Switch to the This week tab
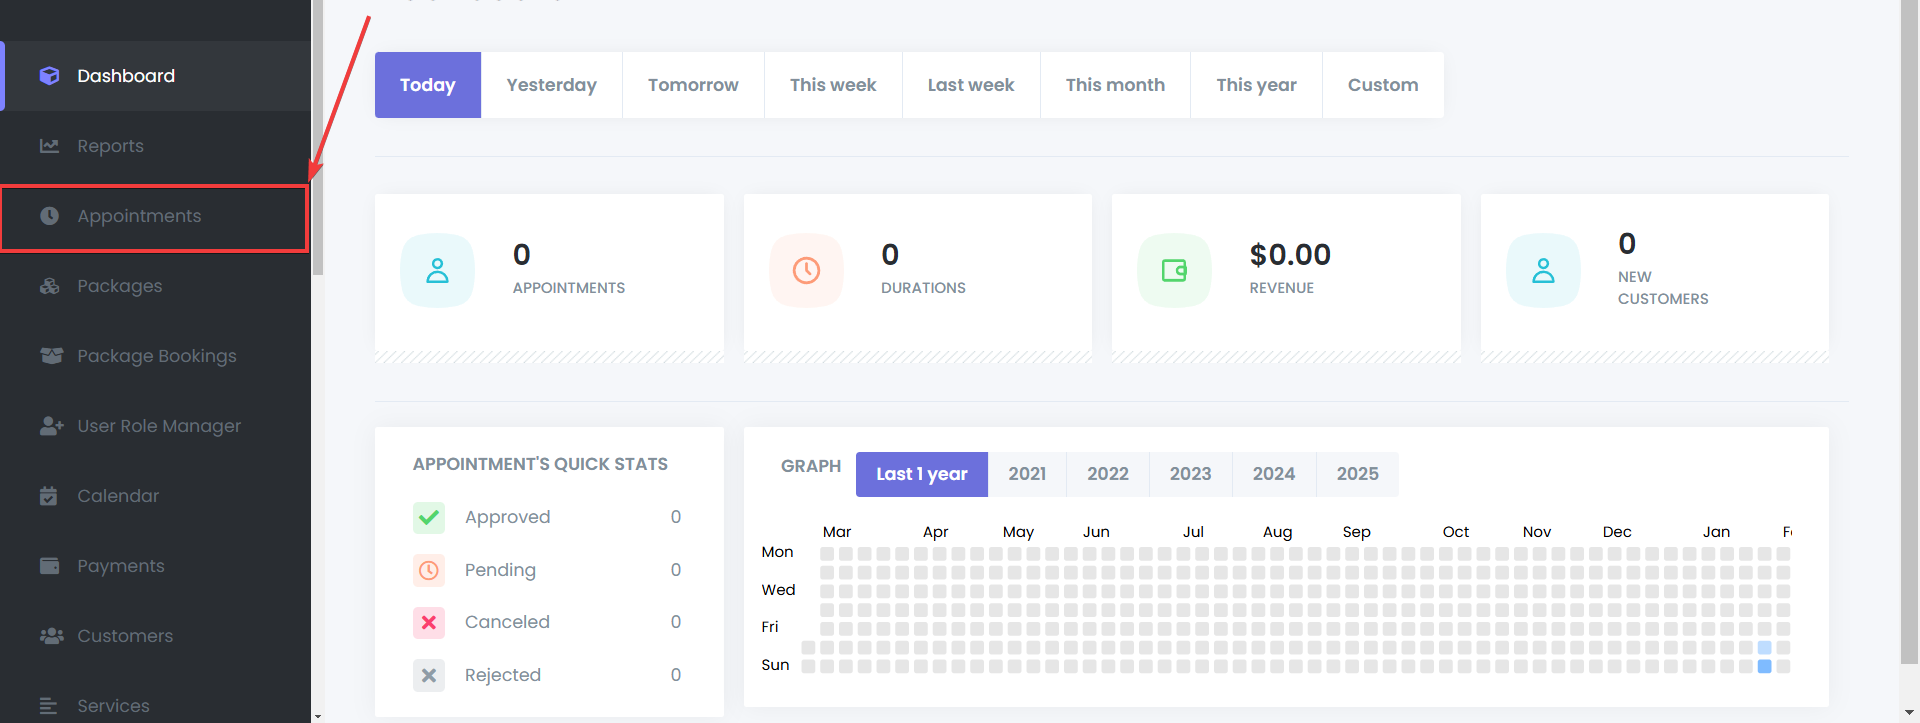Image resolution: width=1920 pixels, height=723 pixels. (x=832, y=85)
